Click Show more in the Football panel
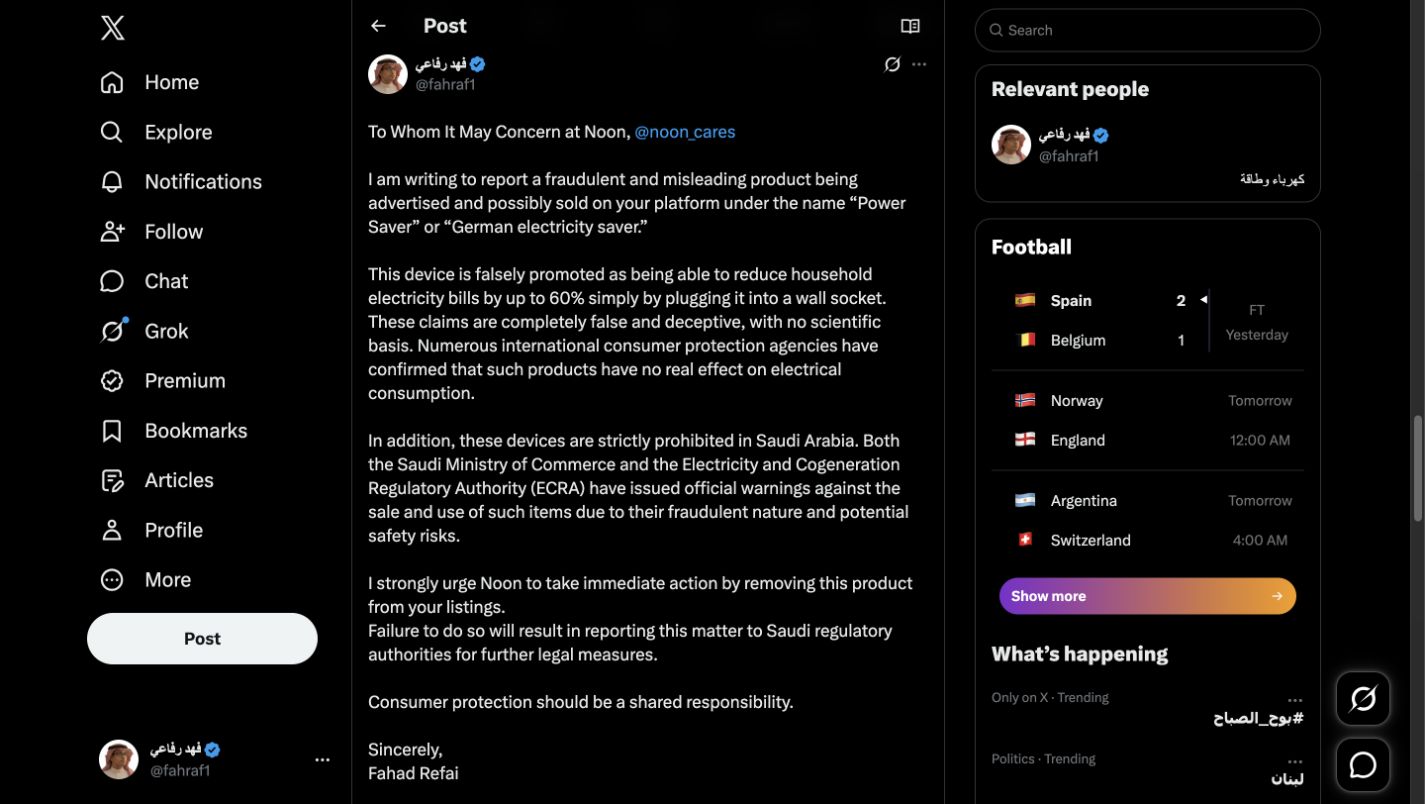The height and width of the screenshot is (804, 1425). [x=1147, y=596]
